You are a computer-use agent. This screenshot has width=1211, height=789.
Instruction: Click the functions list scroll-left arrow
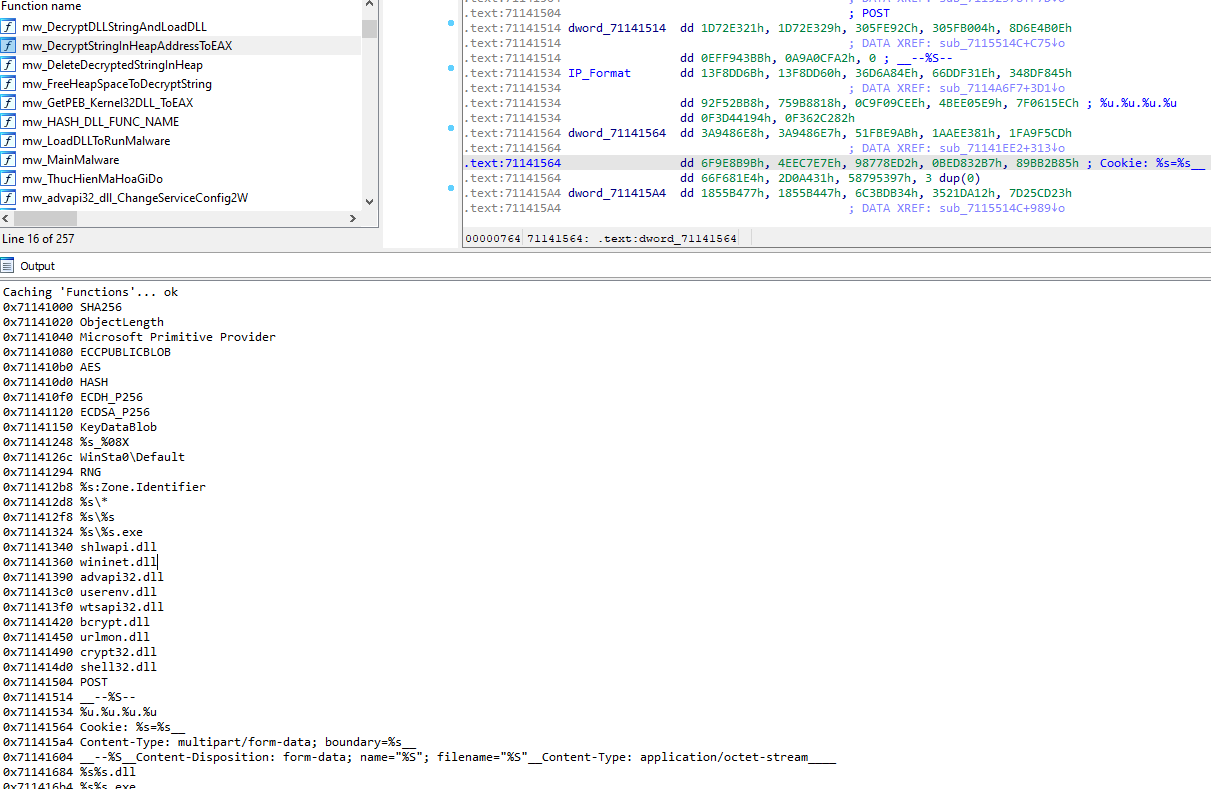point(7,218)
